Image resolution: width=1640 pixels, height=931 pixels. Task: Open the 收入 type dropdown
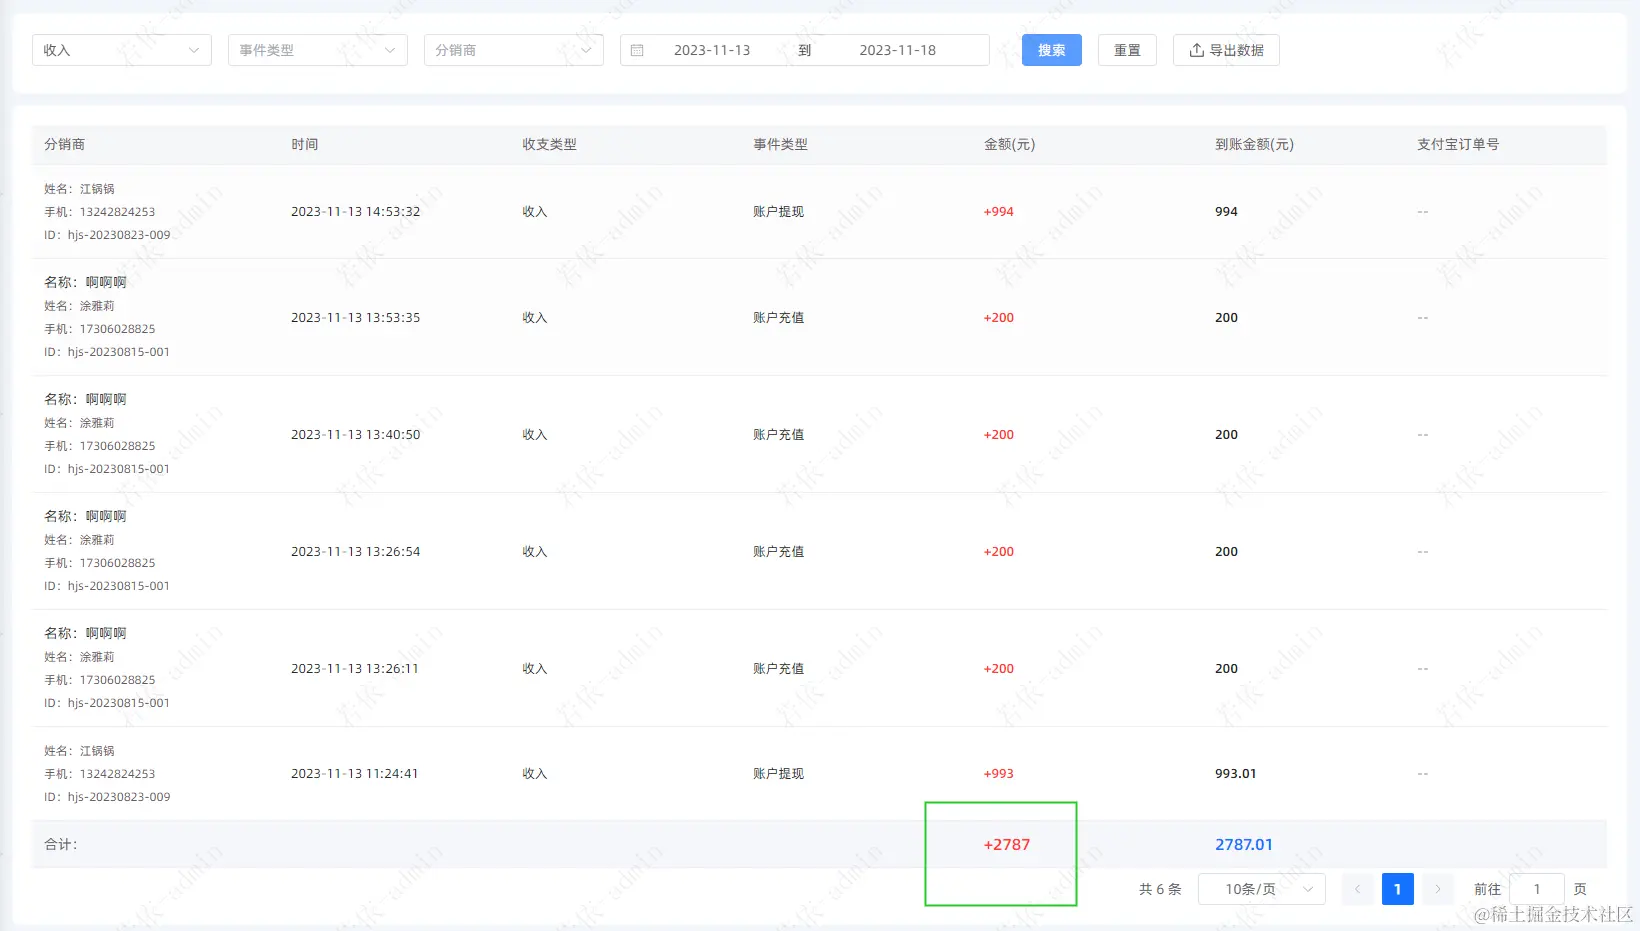coord(122,50)
